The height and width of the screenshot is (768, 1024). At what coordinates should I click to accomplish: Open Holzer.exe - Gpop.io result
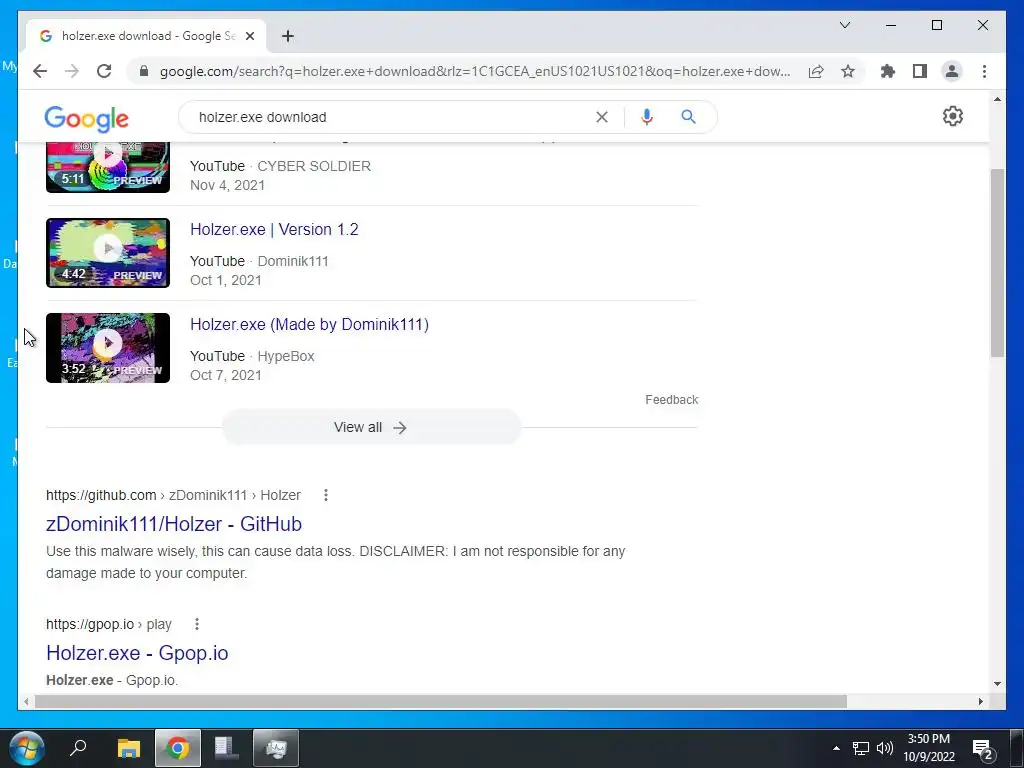pos(137,653)
